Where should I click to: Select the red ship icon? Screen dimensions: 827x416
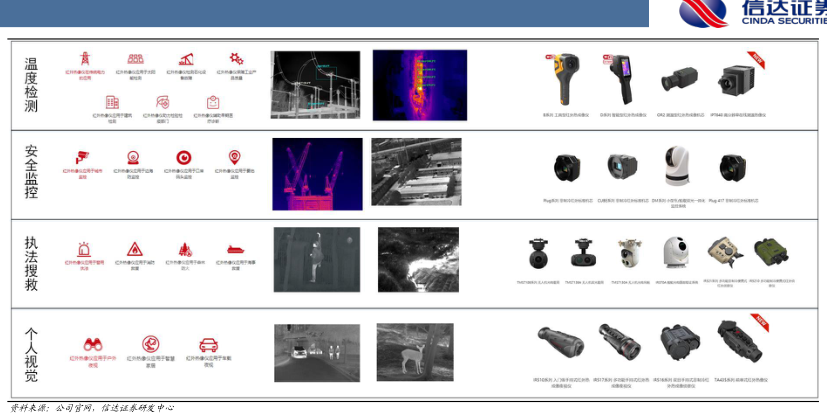click(236, 249)
